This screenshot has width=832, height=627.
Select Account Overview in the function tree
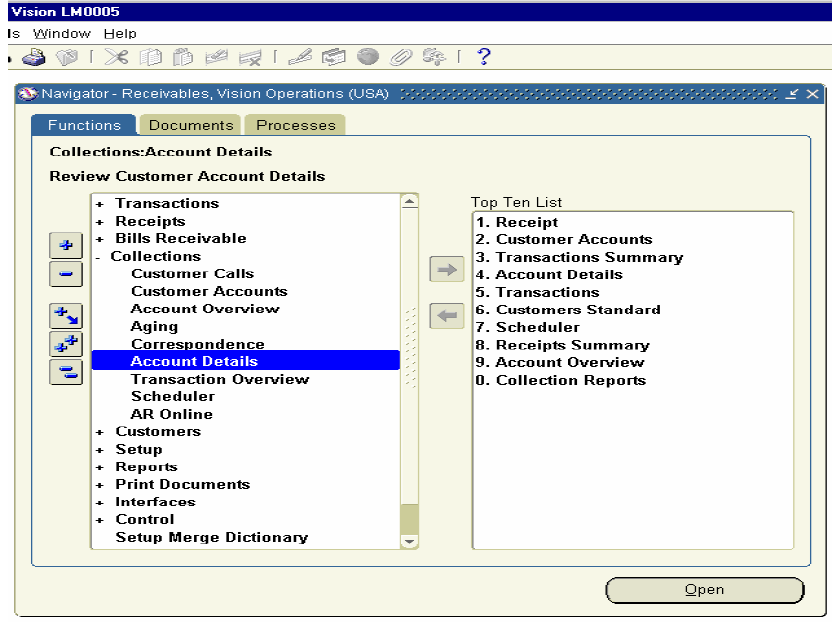pos(205,309)
